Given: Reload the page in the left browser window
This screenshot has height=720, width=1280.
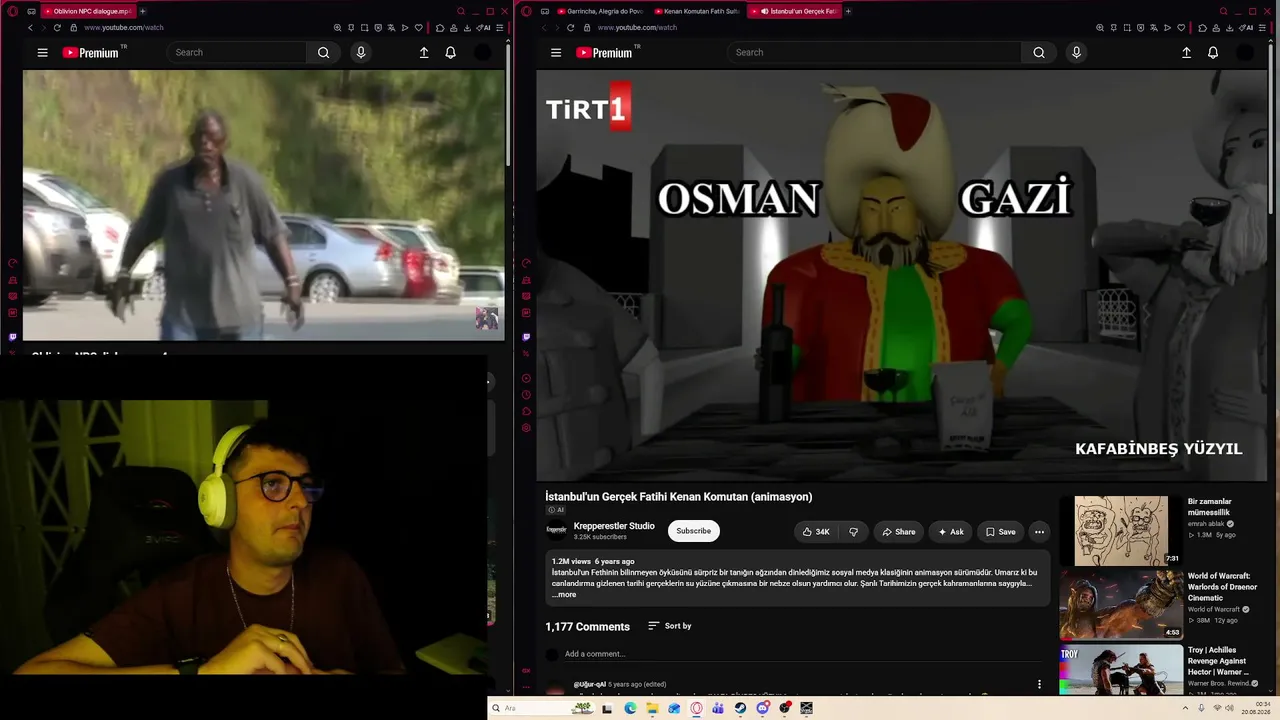Looking at the screenshot, I should point(57,28).
